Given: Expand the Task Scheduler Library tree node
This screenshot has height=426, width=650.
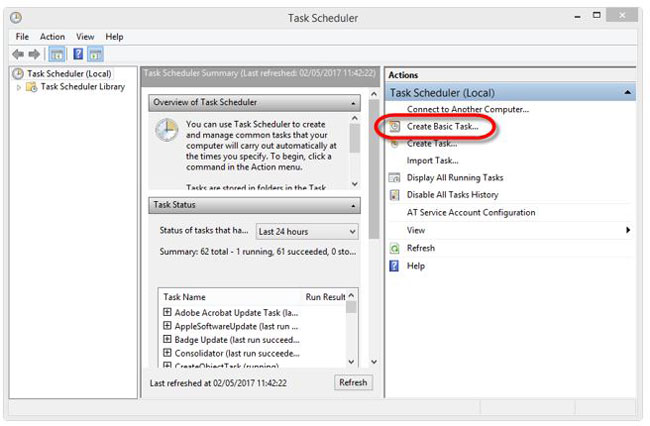Looking at the screenshot, I should (x=18, y=88).
